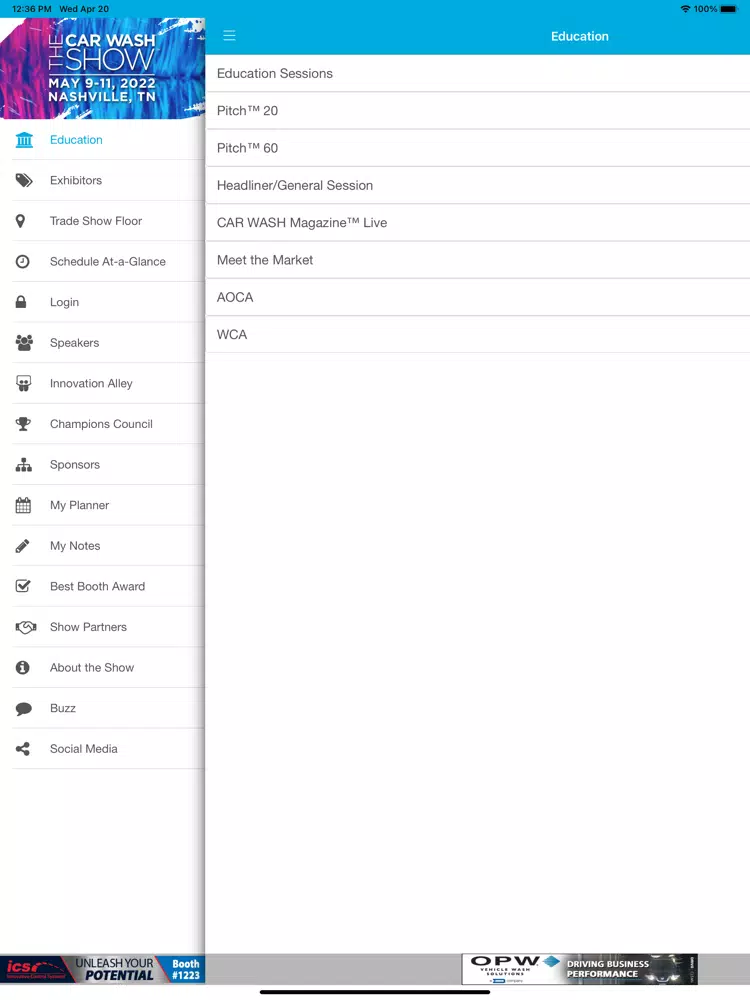Click the Login padlock icon
Image resolution: width=750 pixels, height=1000 pixels.
(21, 302)
